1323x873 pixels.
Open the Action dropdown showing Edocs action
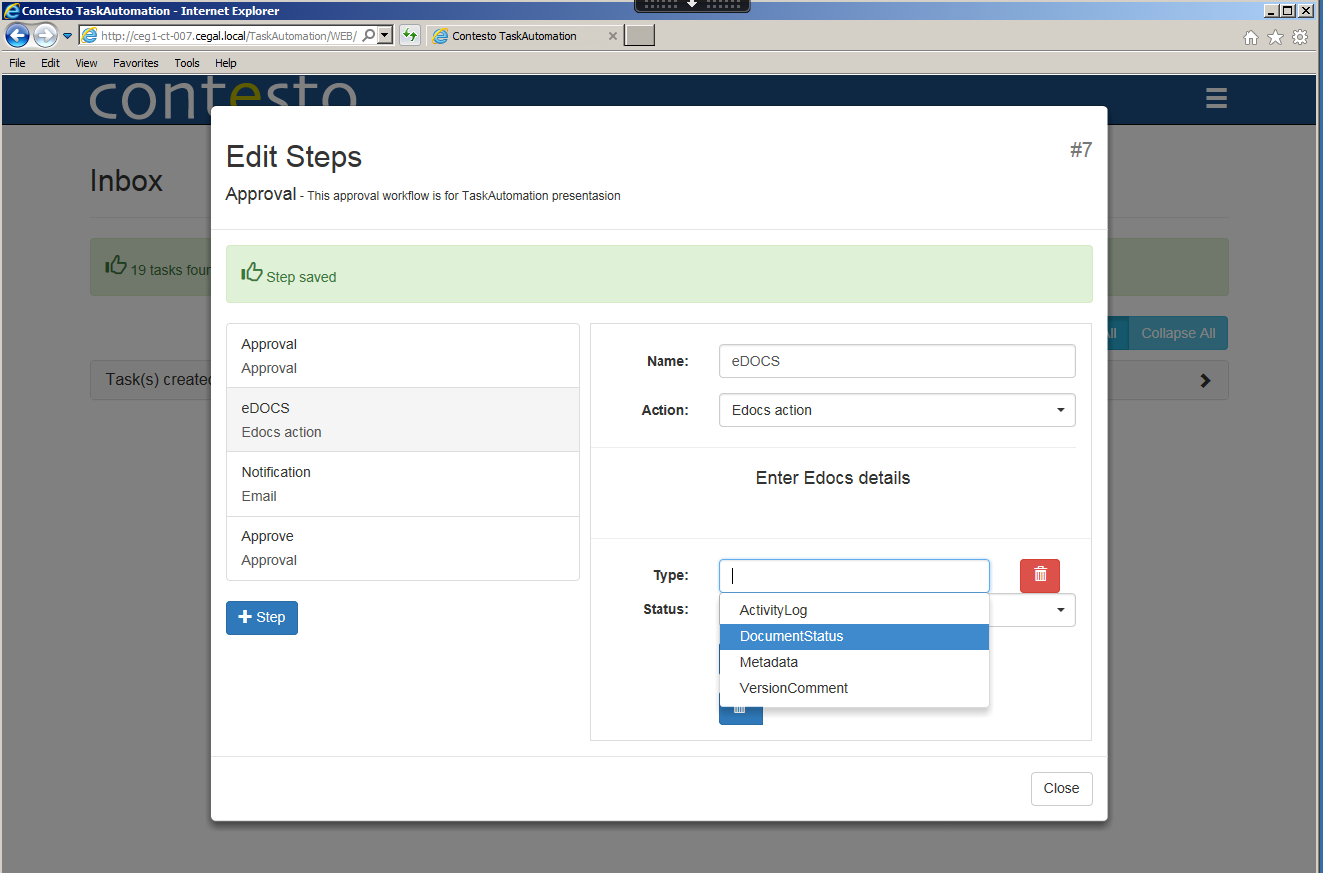tap(897, 410)
